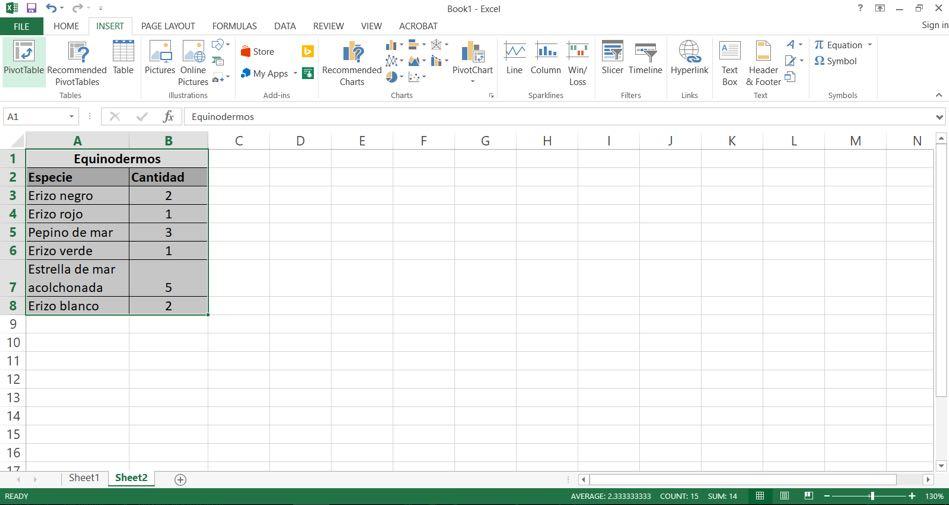This screenshot has height=505, width=949.
Task: Open the Office Store add-ins
Action: (257, 51)
